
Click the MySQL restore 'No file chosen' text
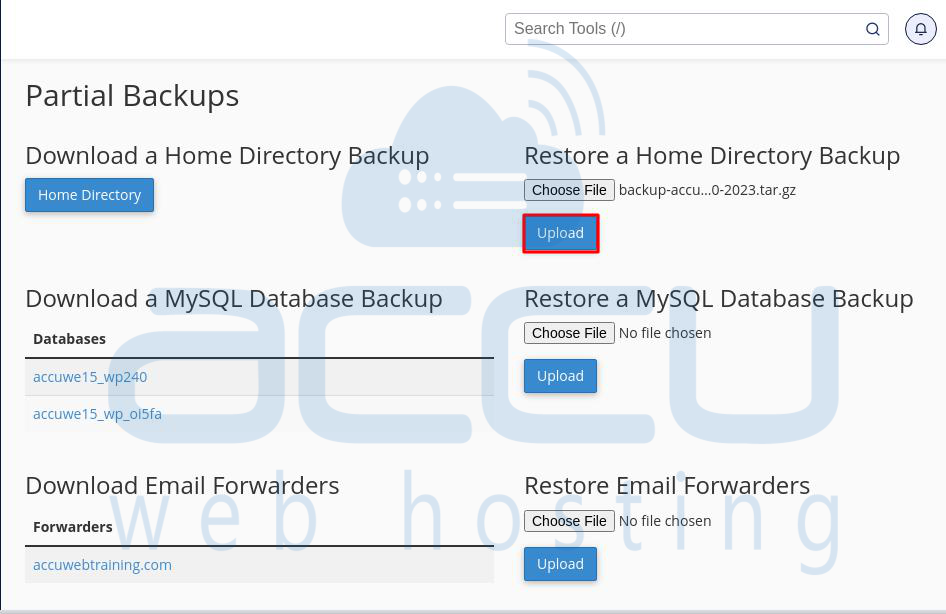point(665,333)
